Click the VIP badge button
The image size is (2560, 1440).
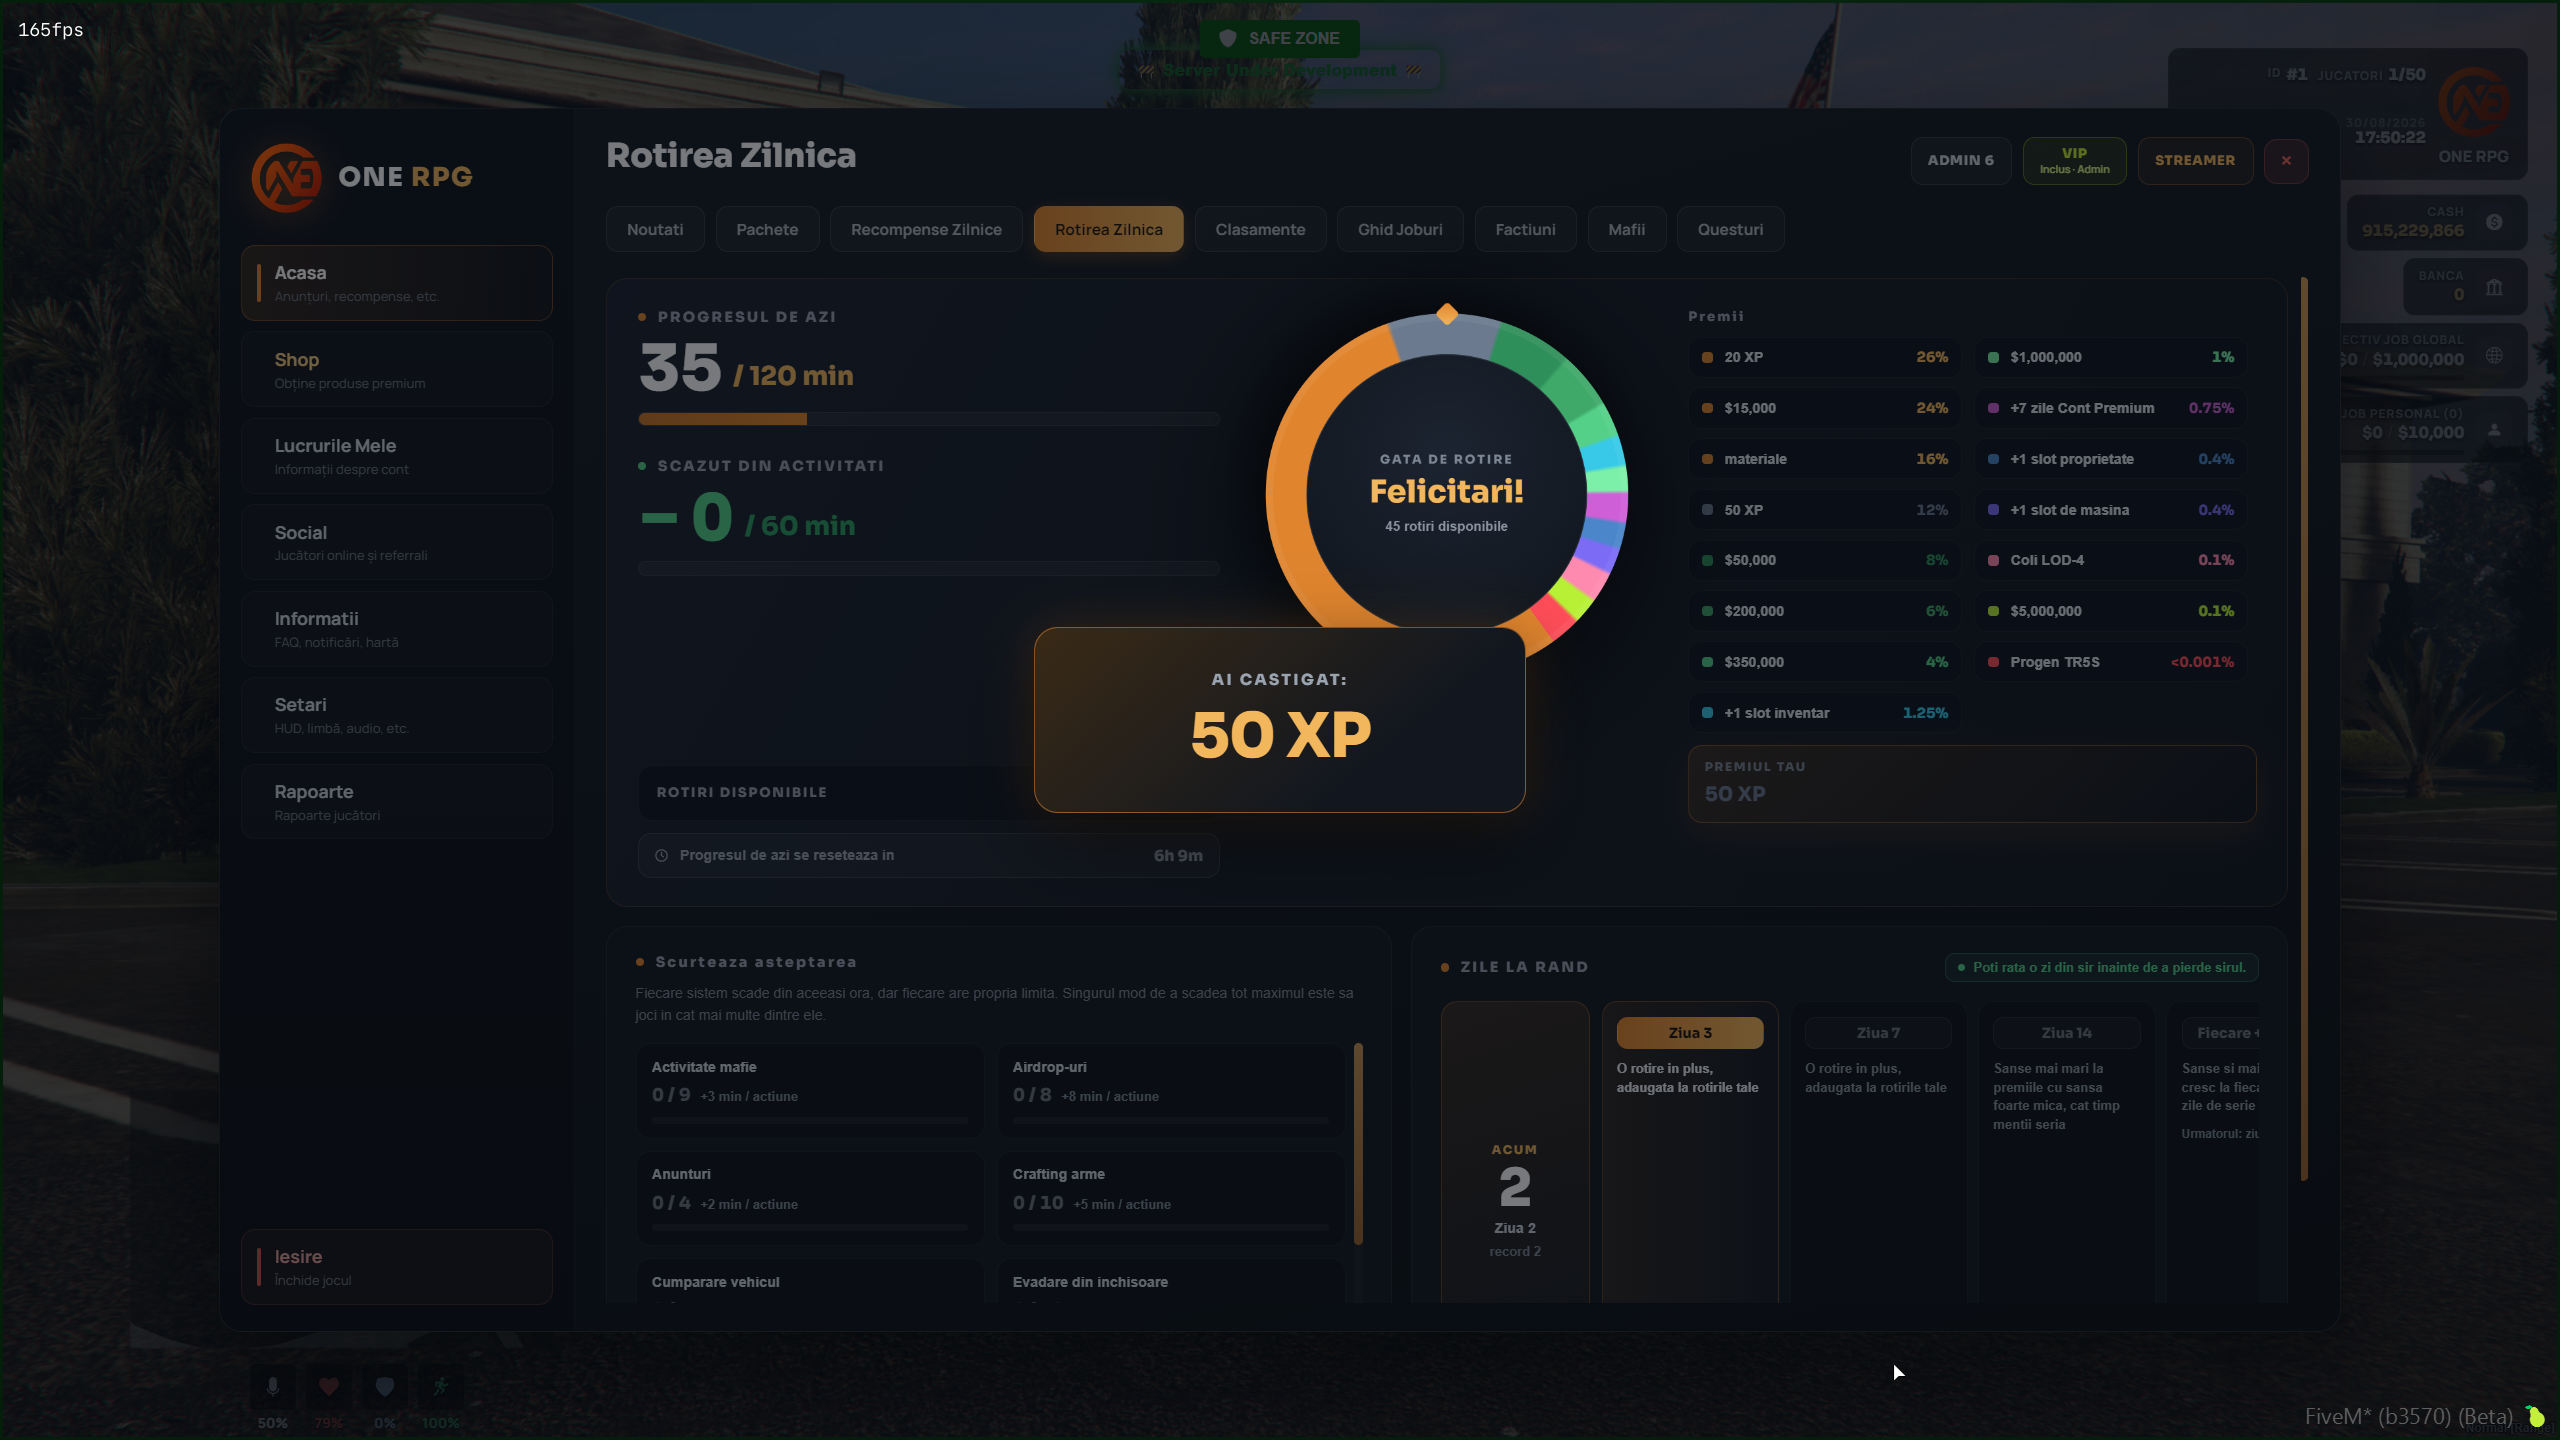click(x=2075, y=160)
